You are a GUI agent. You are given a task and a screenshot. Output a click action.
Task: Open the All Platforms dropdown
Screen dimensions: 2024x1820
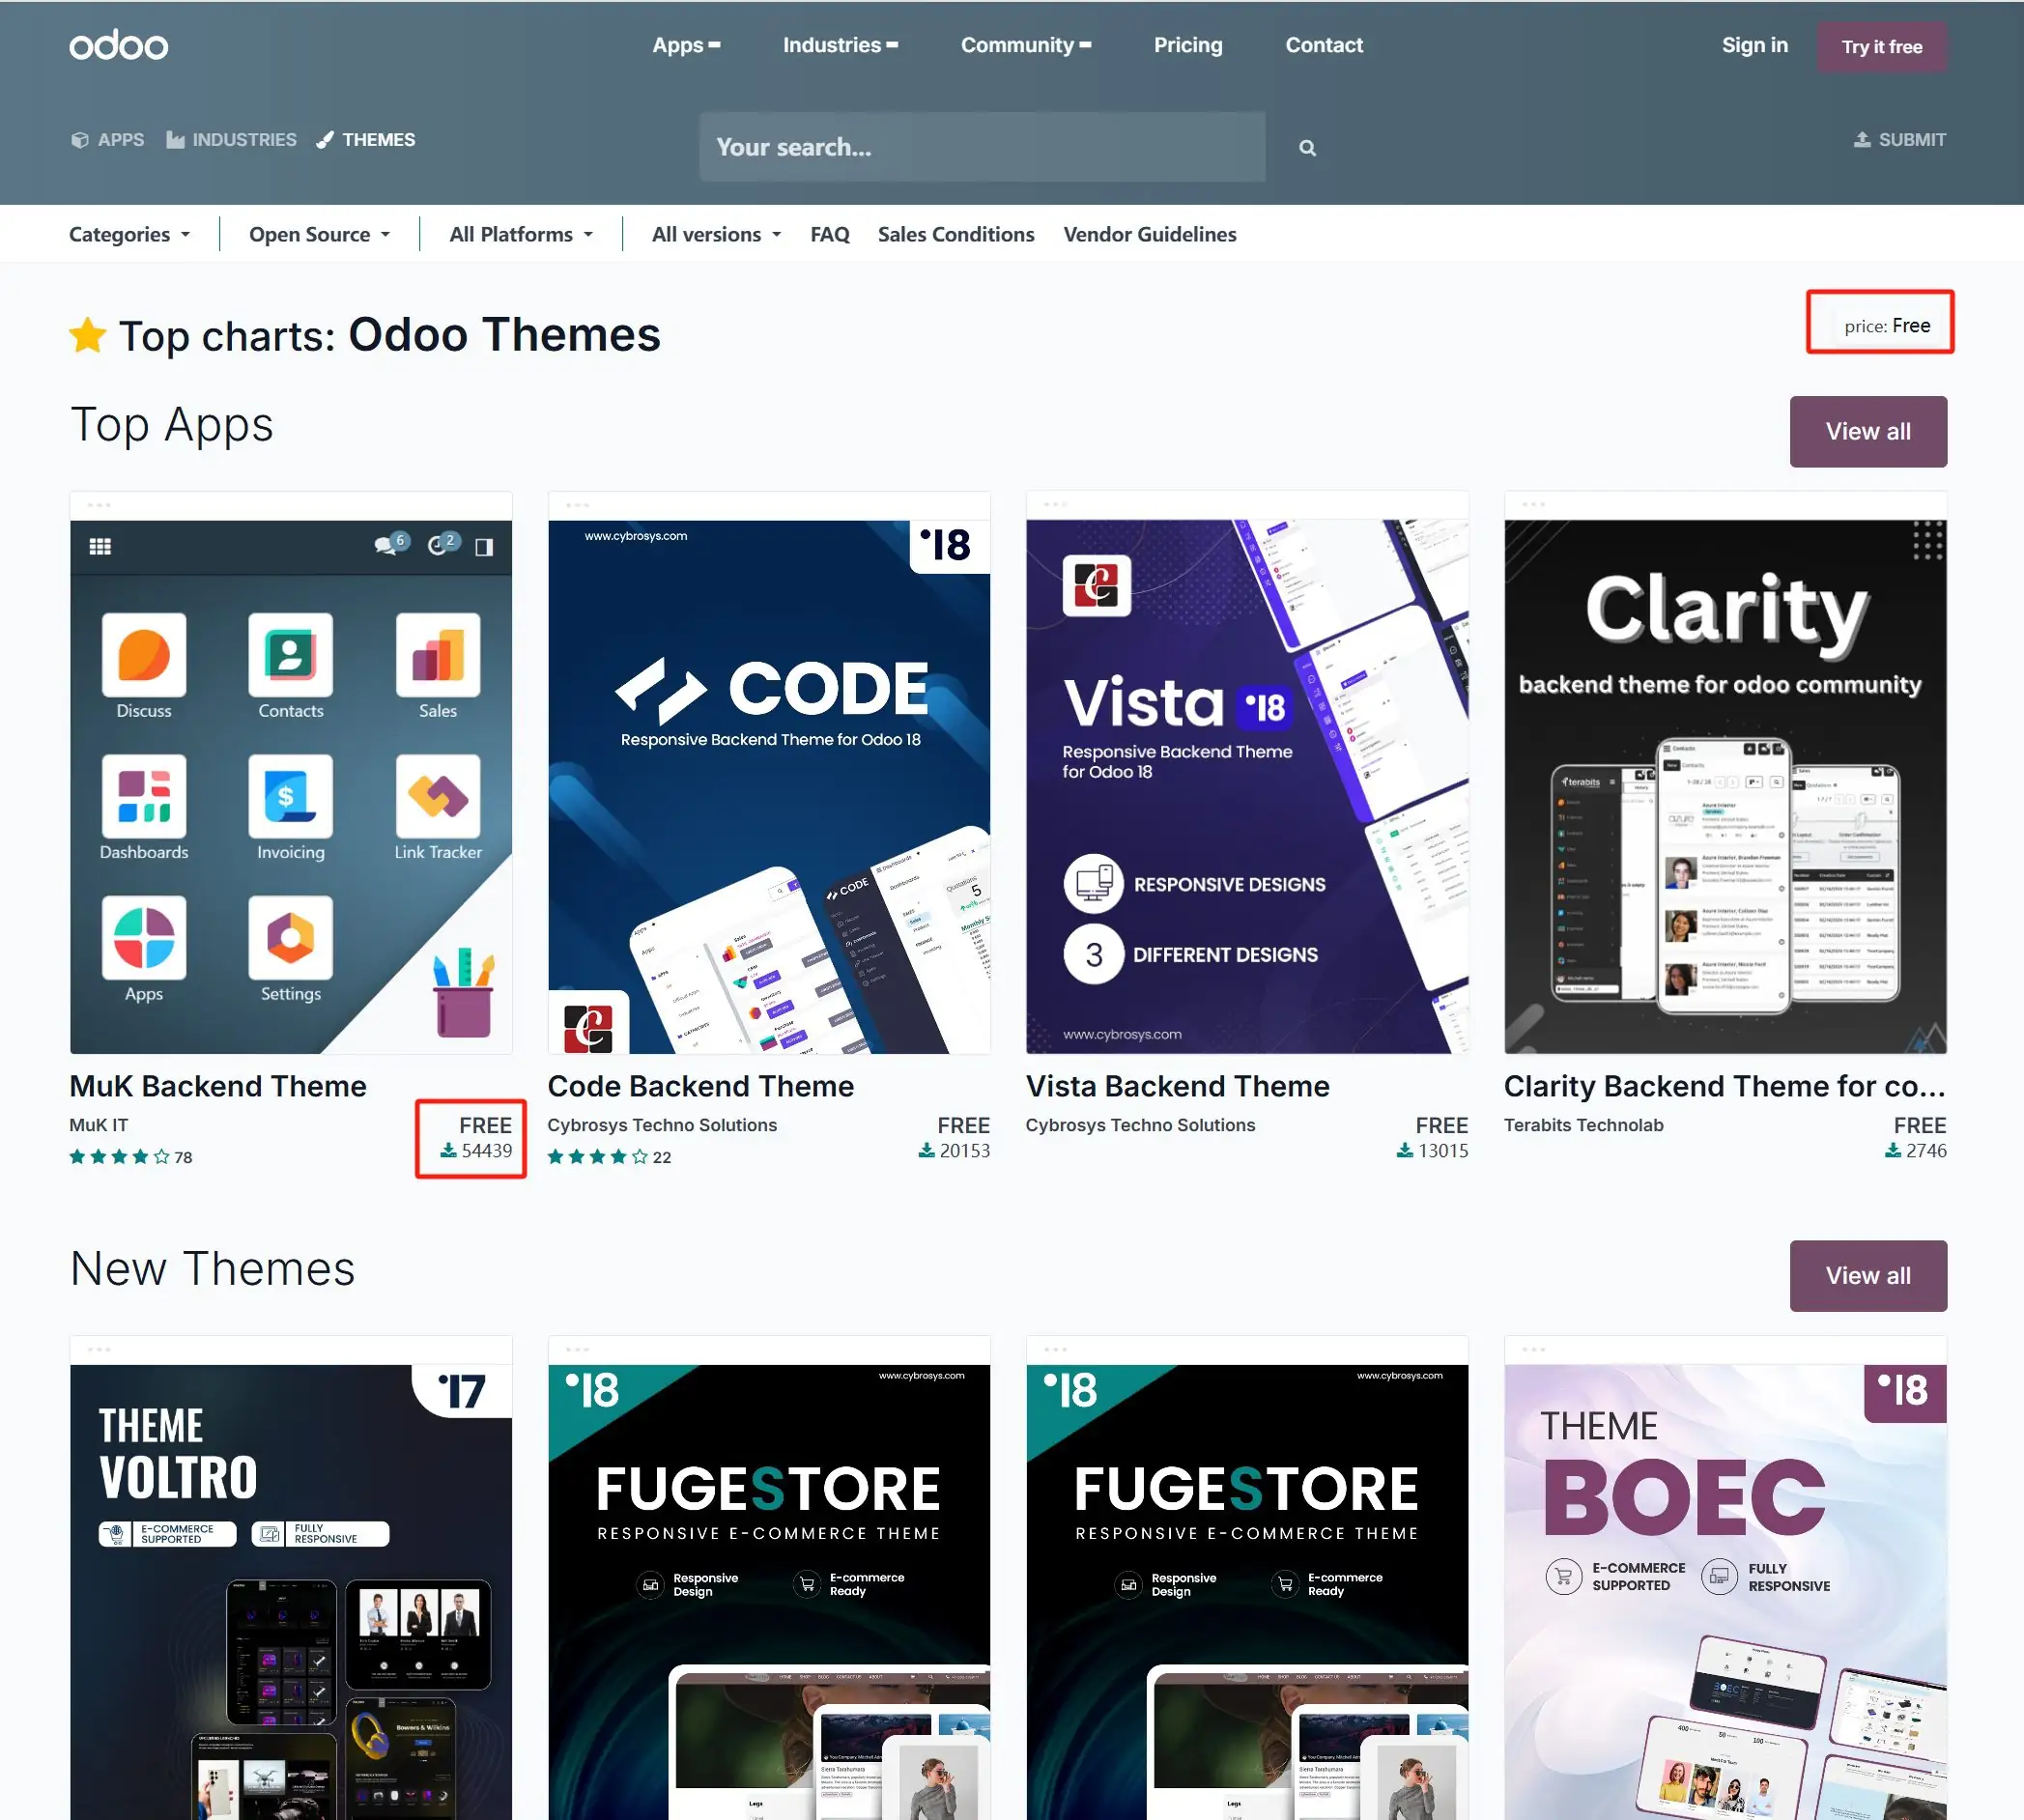tap(521, 234)
